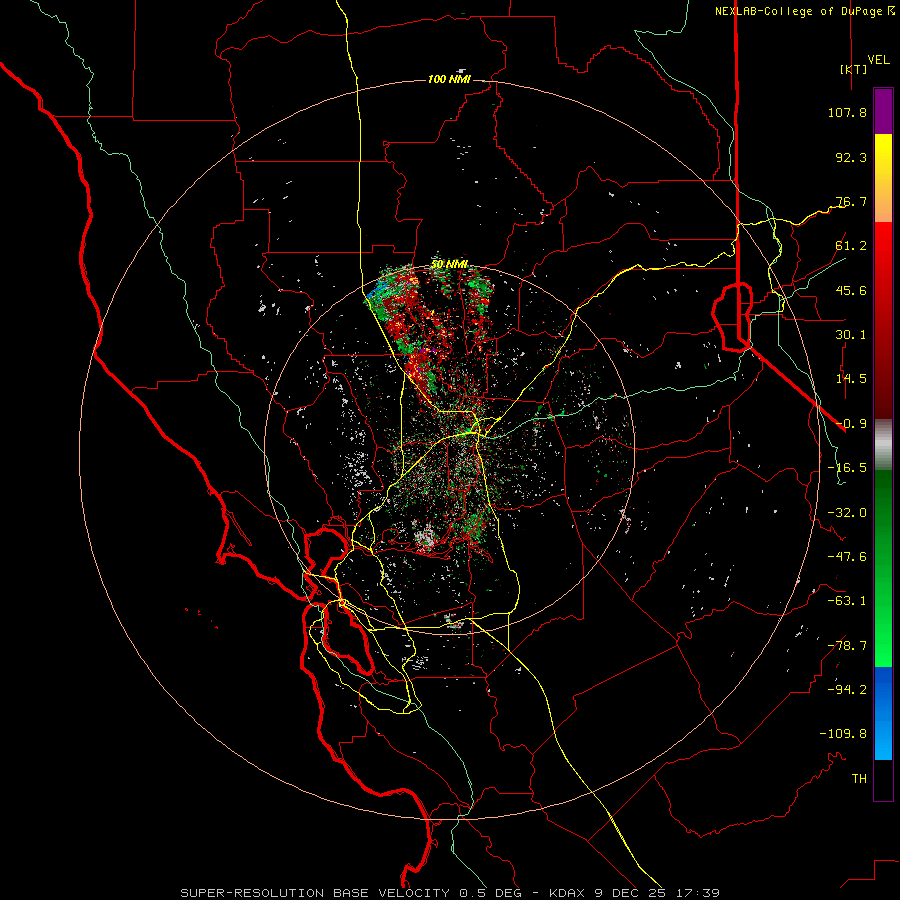Click the Super-Resolution Base Velocity caption
900x900 pixels.
pos(450,893)
